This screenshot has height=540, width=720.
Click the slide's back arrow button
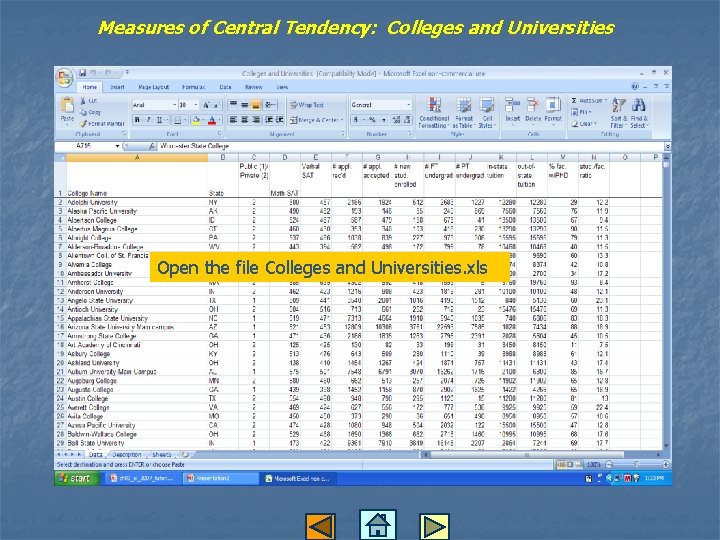click(320, 527)
